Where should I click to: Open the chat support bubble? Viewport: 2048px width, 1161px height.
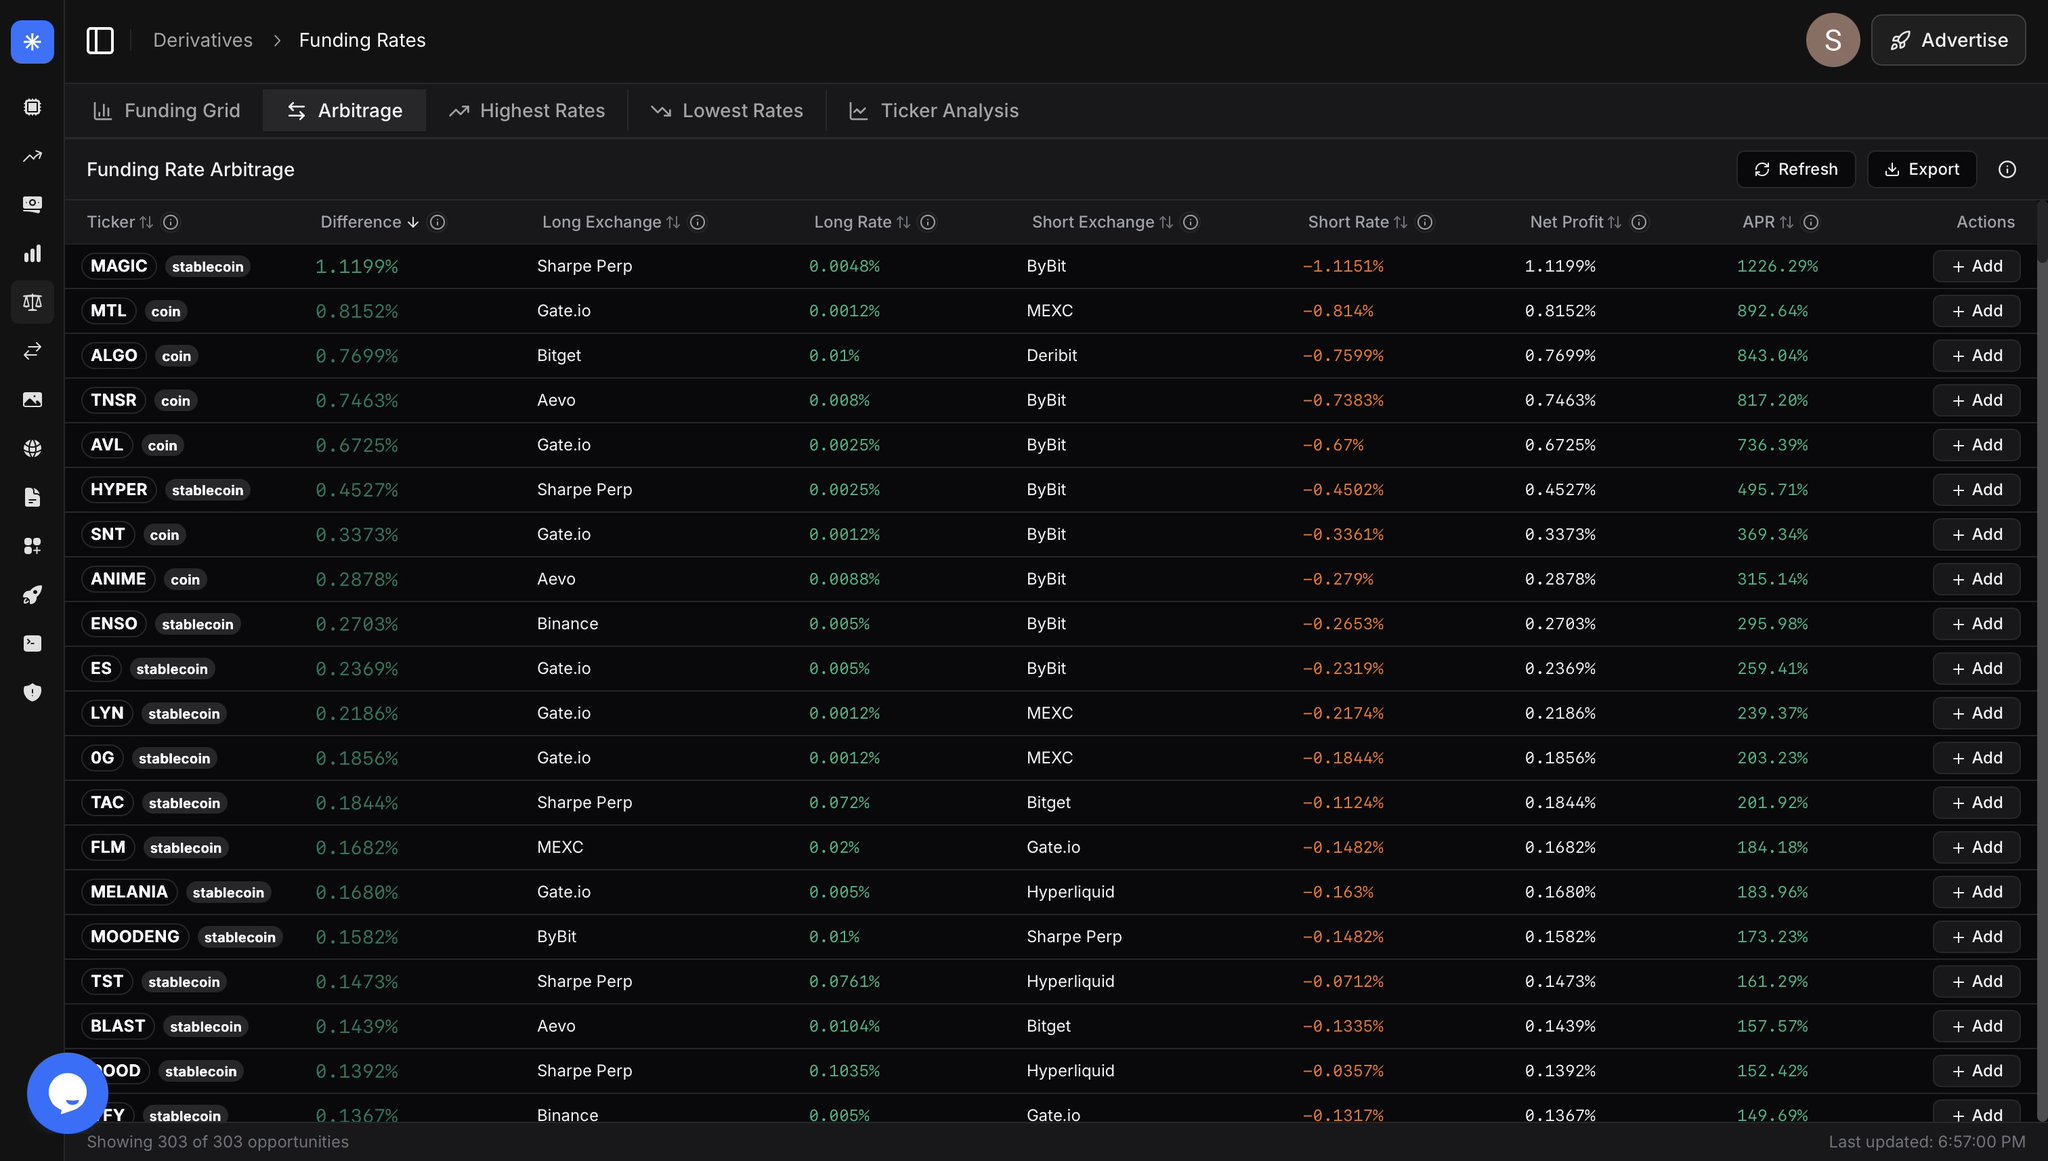[x=67, y=1092]
